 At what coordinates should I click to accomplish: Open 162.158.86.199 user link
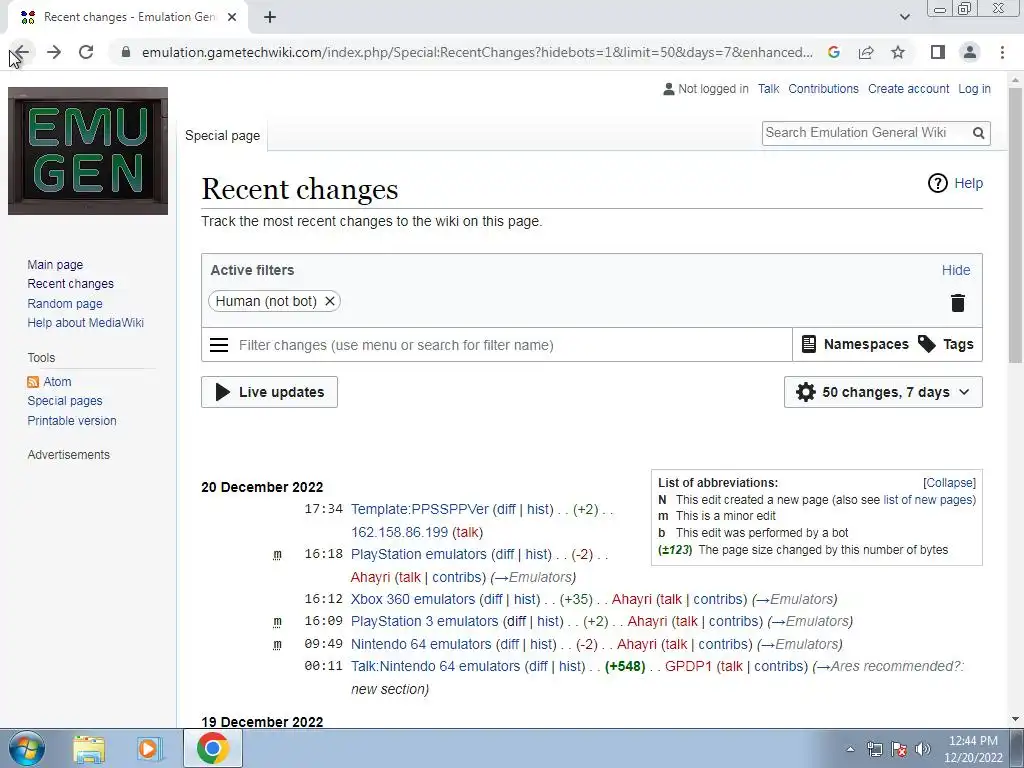coord(399,532)
